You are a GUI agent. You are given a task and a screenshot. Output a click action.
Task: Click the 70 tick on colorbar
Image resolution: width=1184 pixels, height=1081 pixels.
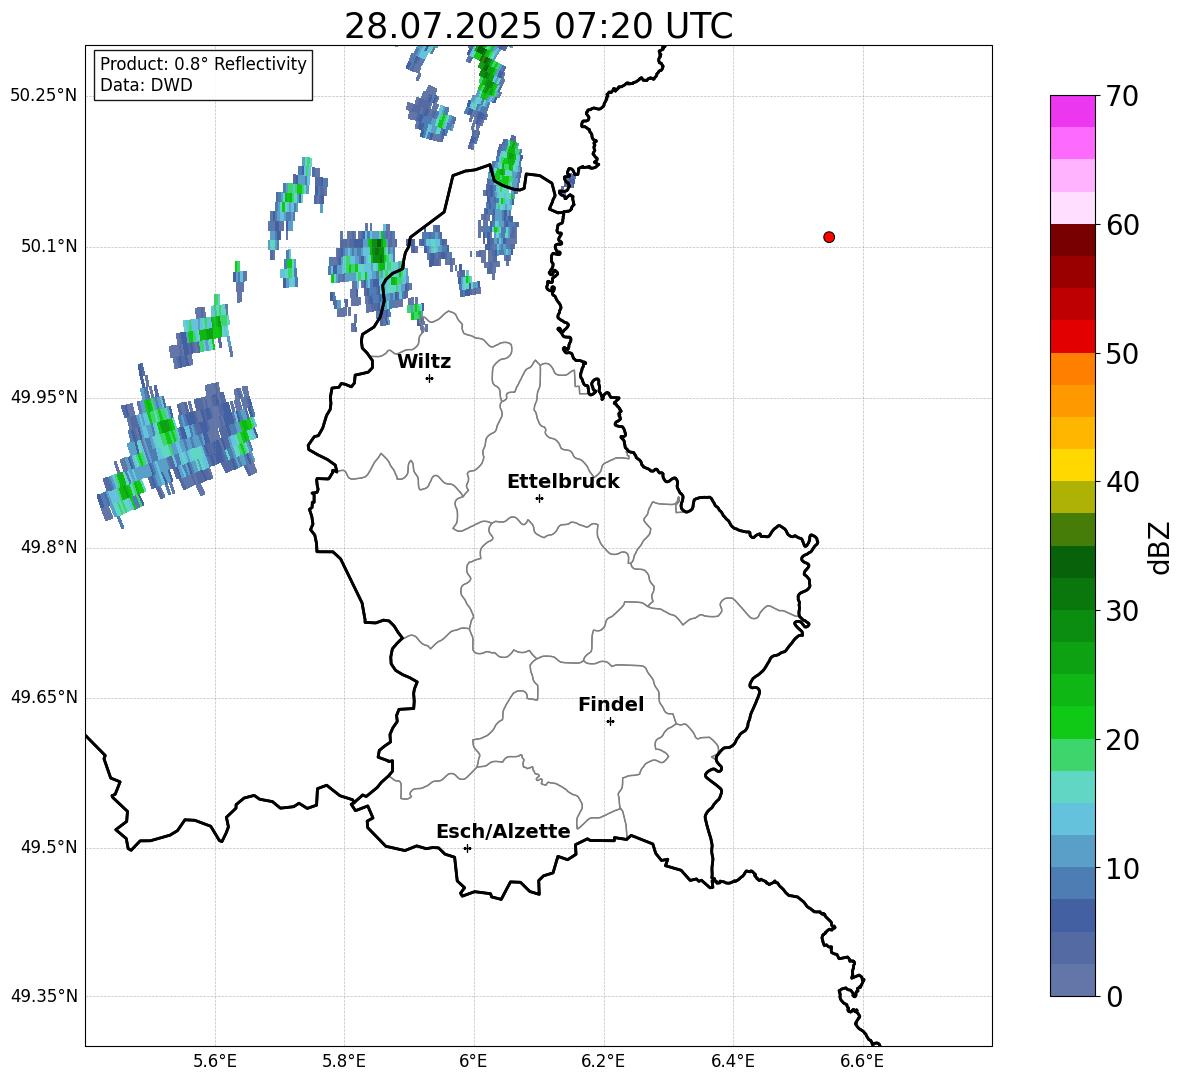pyautogui.click(x=1122, y=96)
